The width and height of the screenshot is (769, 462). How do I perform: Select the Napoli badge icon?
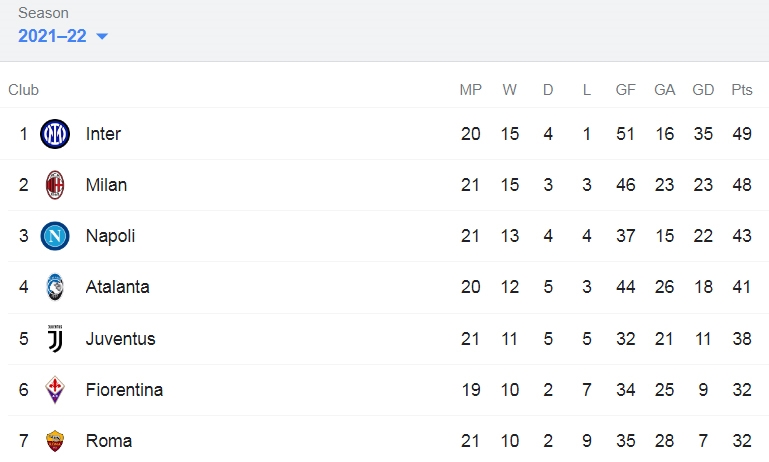(55, 236)
